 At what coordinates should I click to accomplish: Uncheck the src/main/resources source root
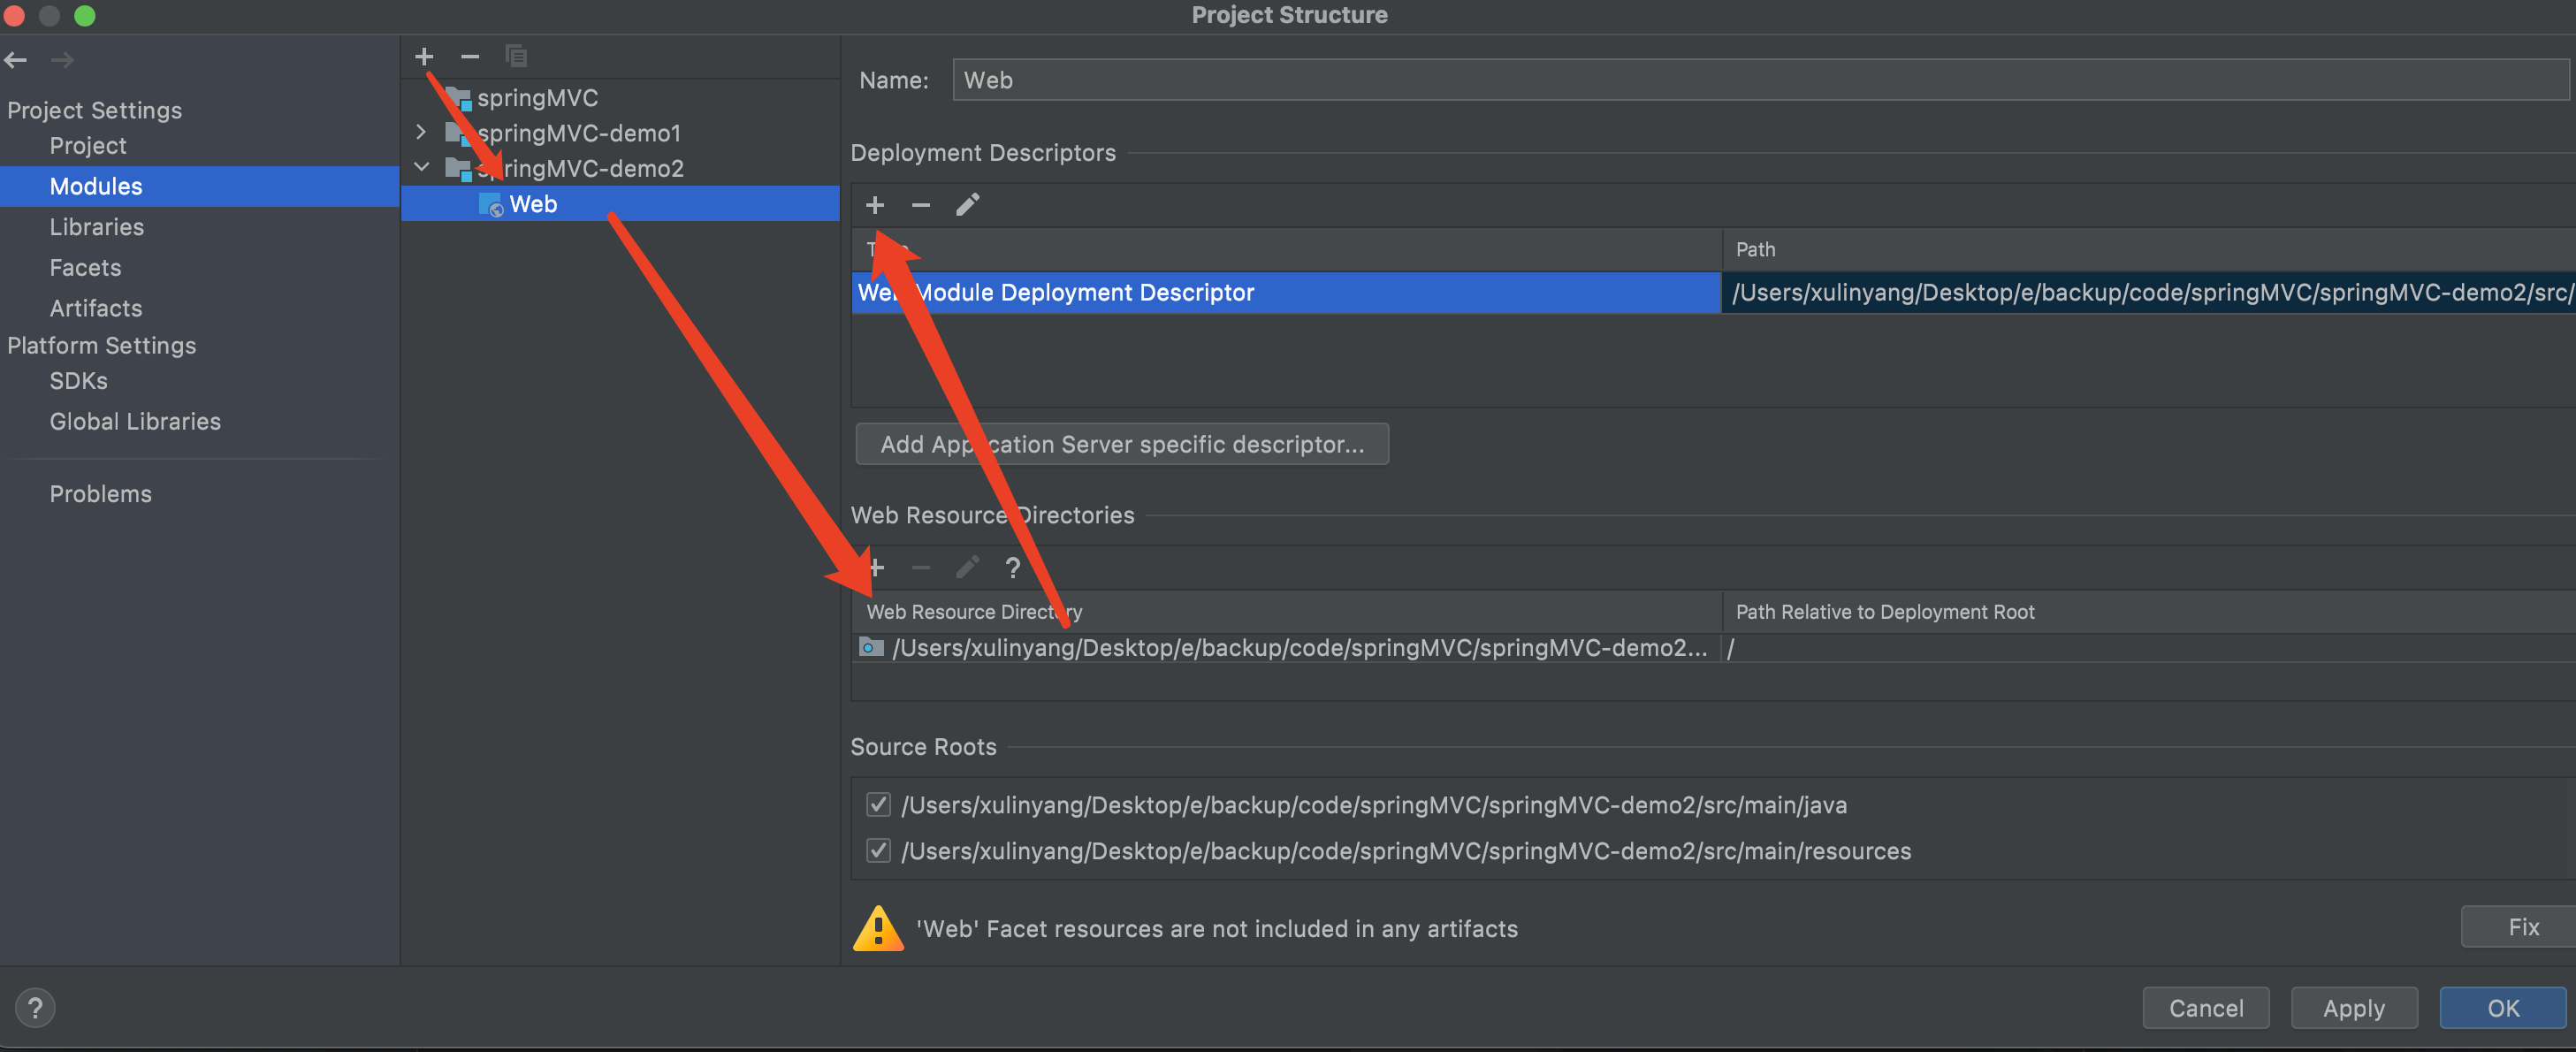click(x=878, y=851)
